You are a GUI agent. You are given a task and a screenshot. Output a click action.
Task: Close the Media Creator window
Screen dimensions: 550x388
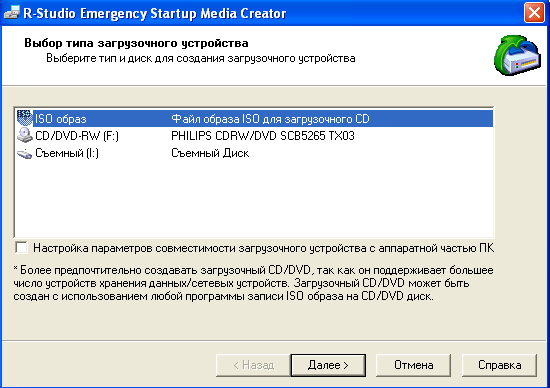click(534, 13)
